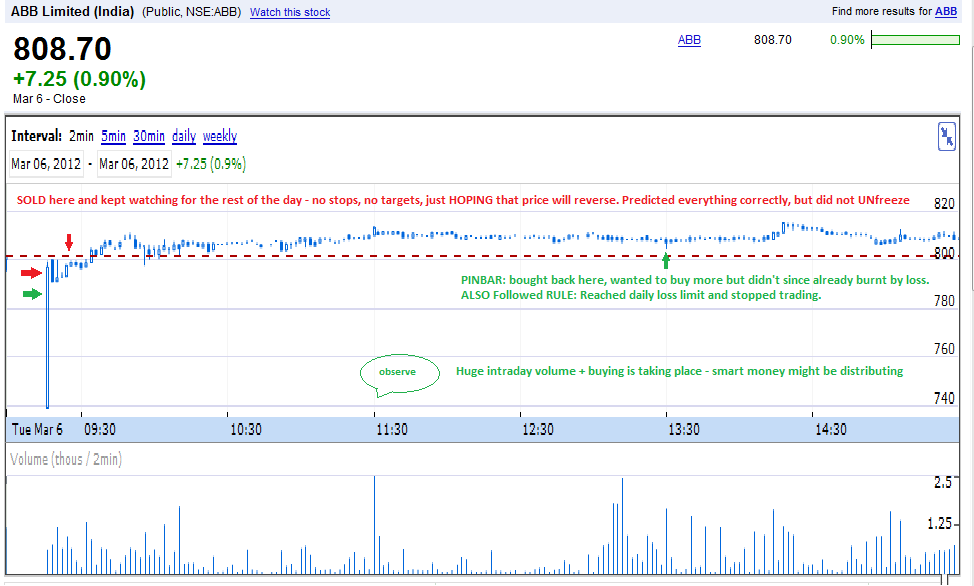
Task: Click the 12:30 time axis label
Action: click(x=538, y=429)
